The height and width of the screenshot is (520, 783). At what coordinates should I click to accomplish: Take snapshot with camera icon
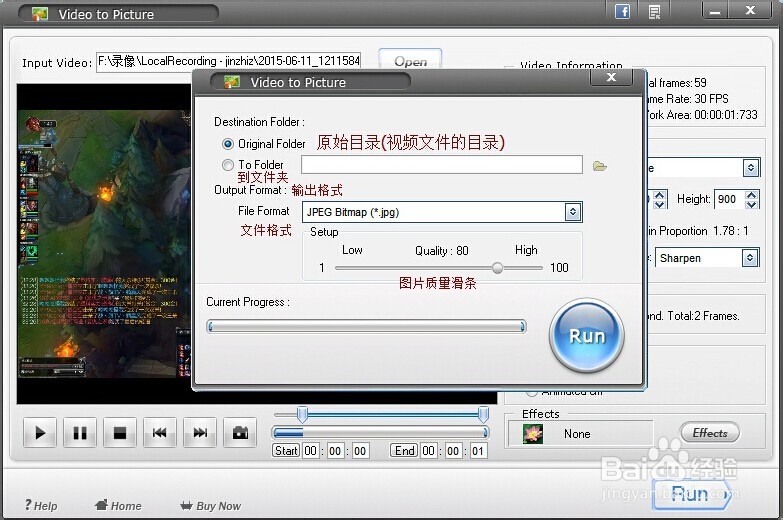(240, 433)
